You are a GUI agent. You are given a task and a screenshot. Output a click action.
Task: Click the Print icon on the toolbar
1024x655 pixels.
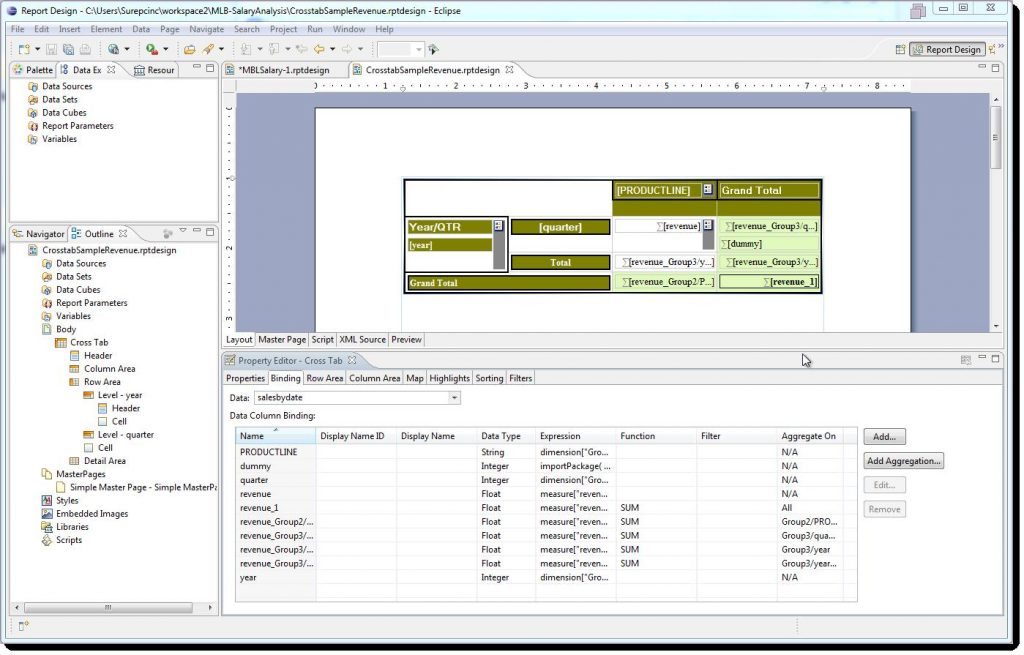83,48
